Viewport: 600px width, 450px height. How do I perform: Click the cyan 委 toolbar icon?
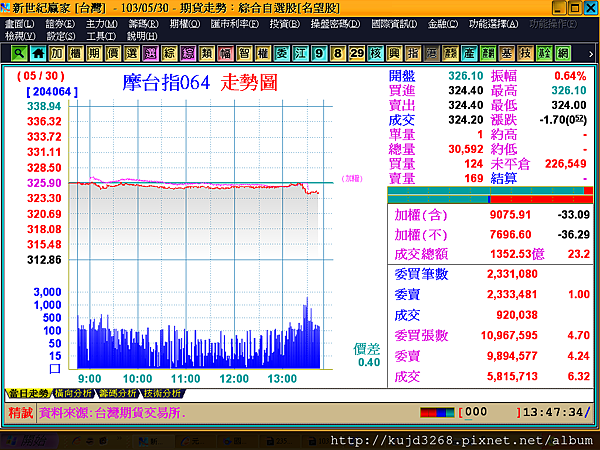tap(282, 53)
